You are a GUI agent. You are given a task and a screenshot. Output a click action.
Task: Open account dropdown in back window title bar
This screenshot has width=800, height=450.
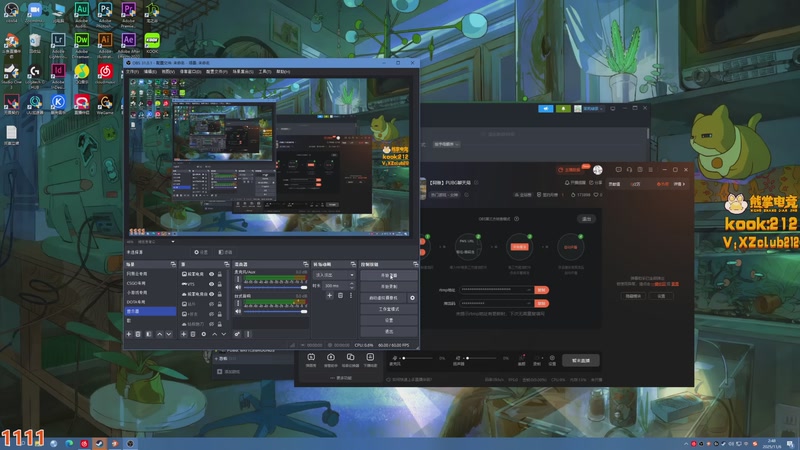tap(589, 109)
